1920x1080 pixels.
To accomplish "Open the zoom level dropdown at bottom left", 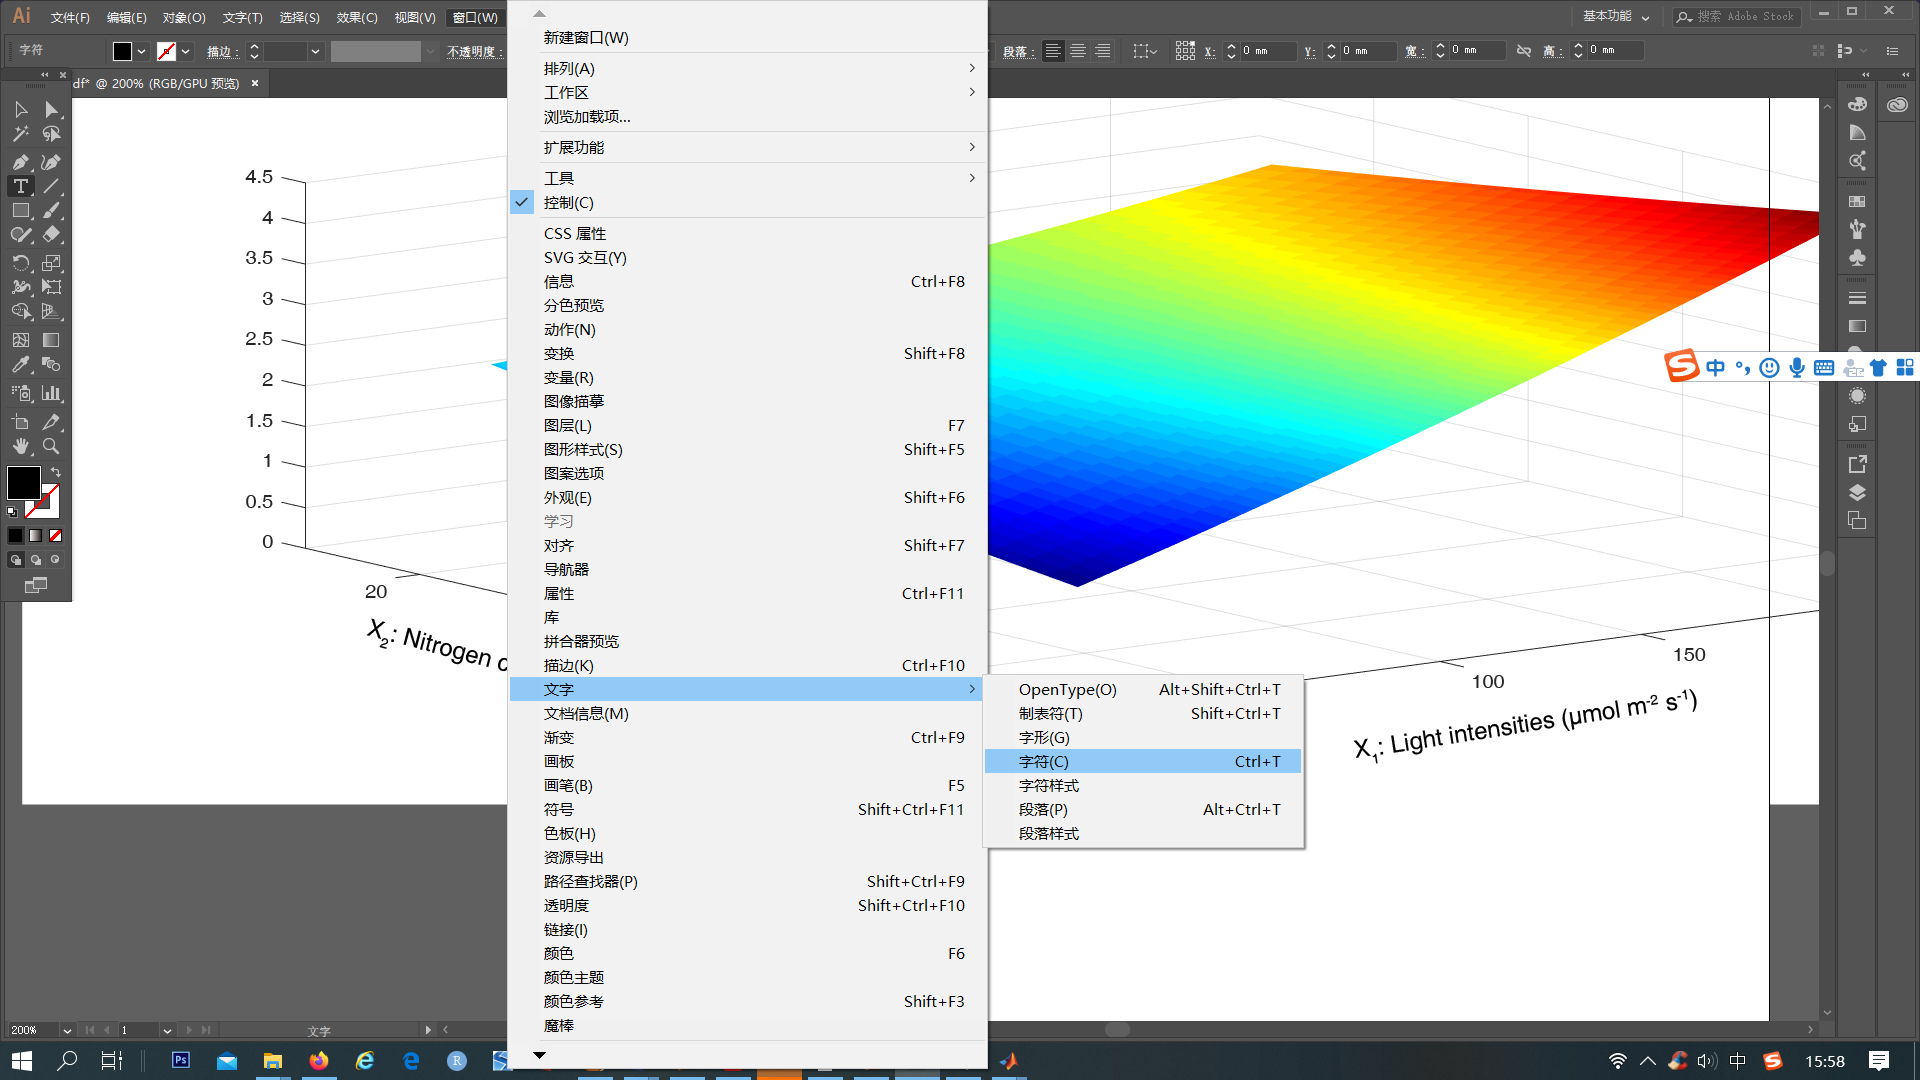I will [65, 1030].
